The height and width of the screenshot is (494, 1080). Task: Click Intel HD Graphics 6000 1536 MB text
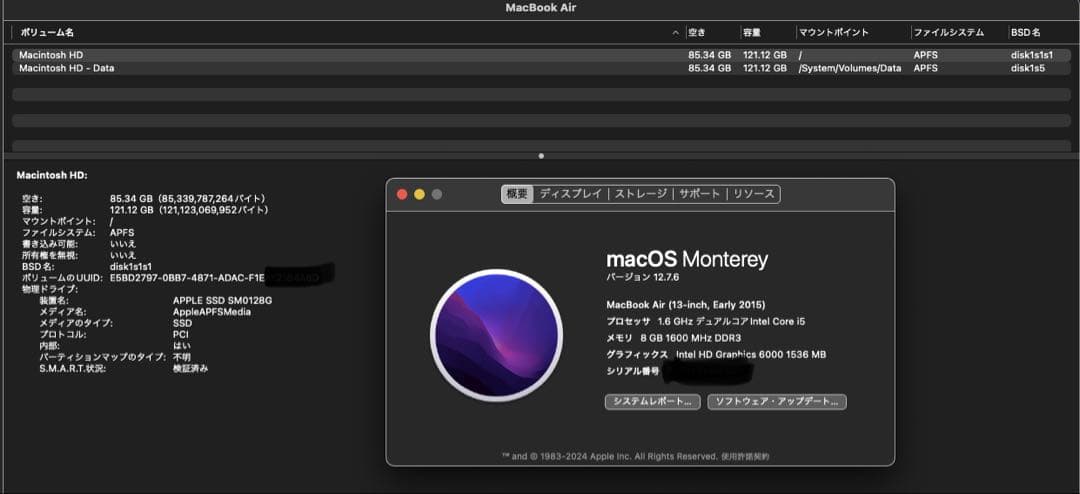point(751,355)
